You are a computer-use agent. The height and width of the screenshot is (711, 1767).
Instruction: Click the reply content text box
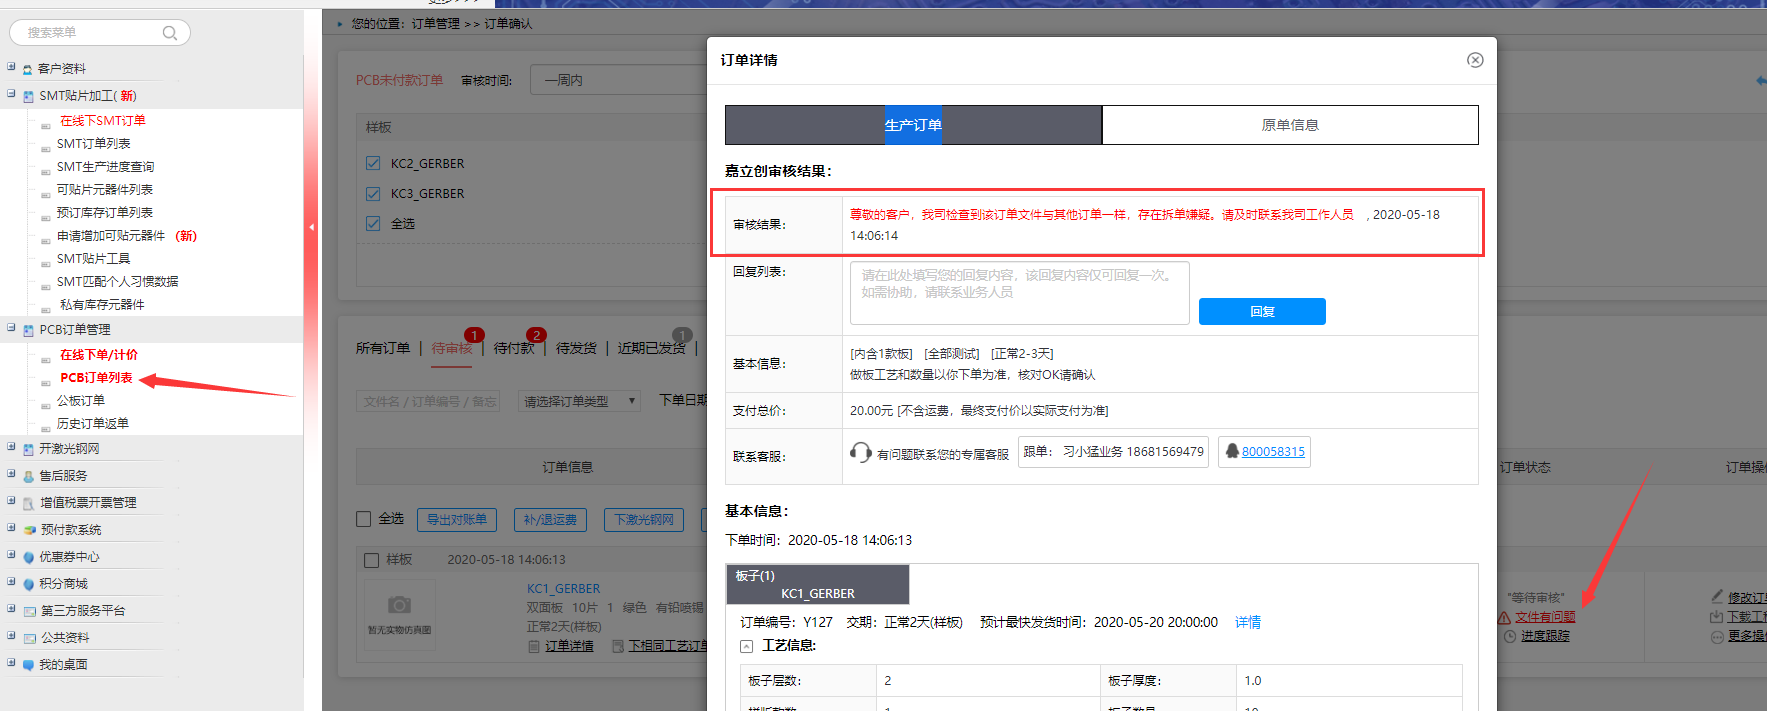pos(1018,292)
